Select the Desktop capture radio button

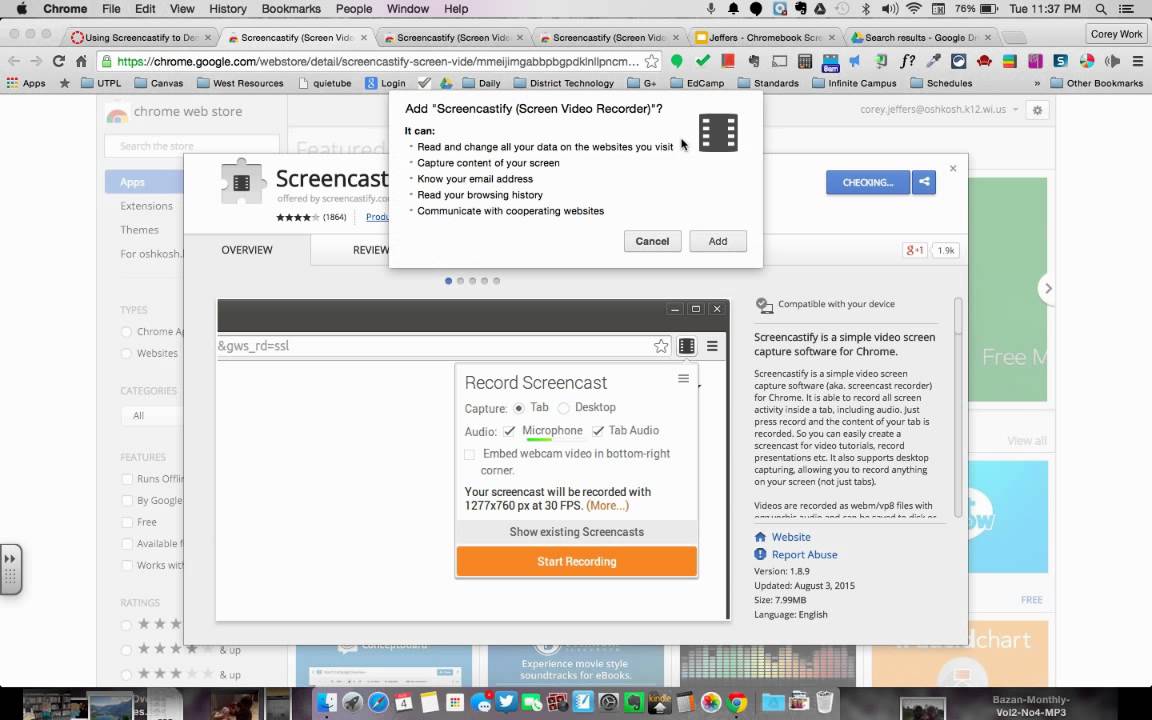564,408
